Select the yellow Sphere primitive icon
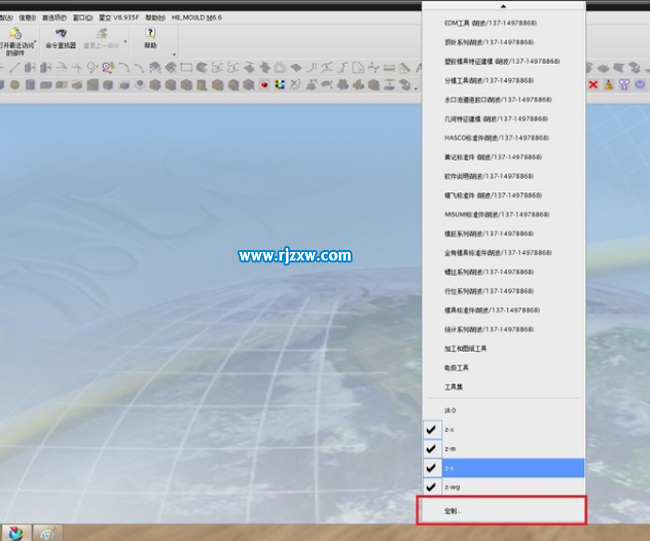650x541 pixels. (x=15, y=85)
